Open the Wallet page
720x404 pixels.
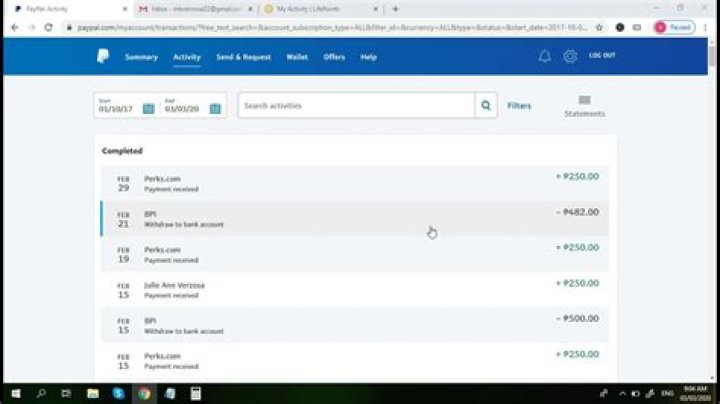click(297, 57)
